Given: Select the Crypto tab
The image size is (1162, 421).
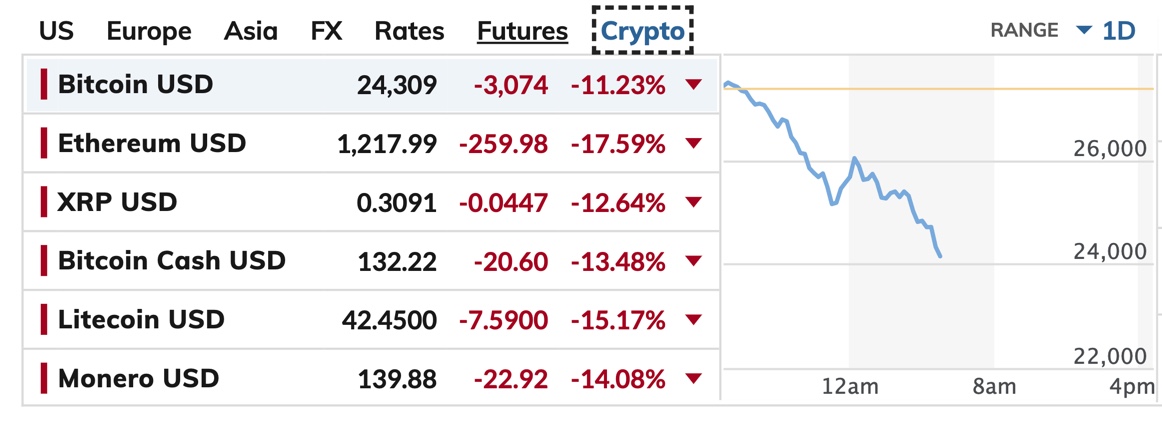Looking at the screenshot, I should click(x=643, y=31).
